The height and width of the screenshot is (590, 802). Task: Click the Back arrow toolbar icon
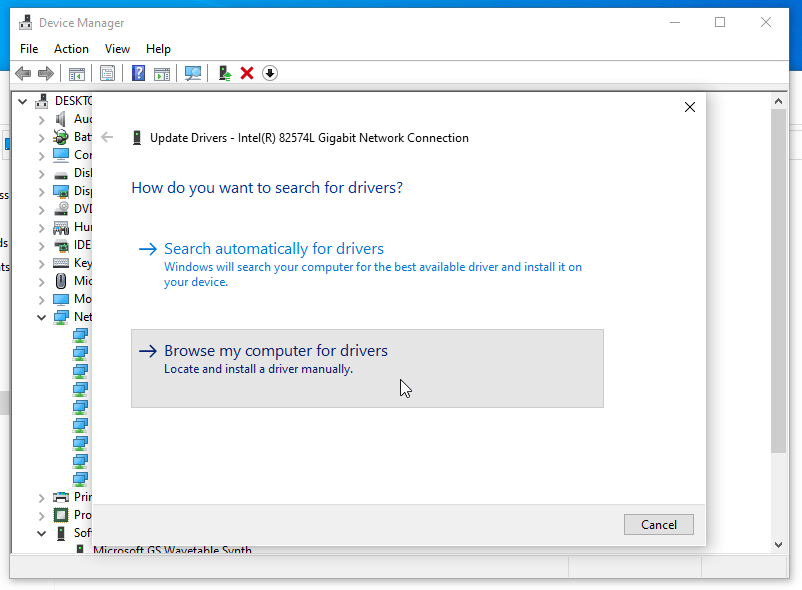pos(23,74)
